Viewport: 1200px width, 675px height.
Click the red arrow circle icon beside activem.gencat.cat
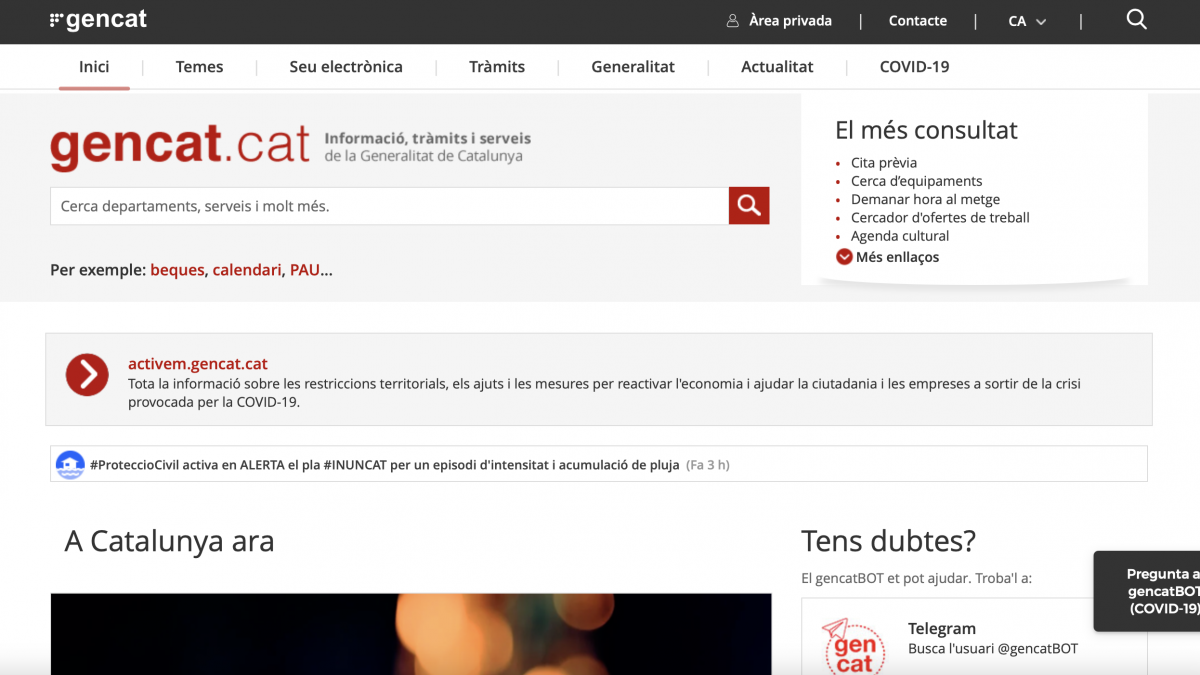(87, 375)
